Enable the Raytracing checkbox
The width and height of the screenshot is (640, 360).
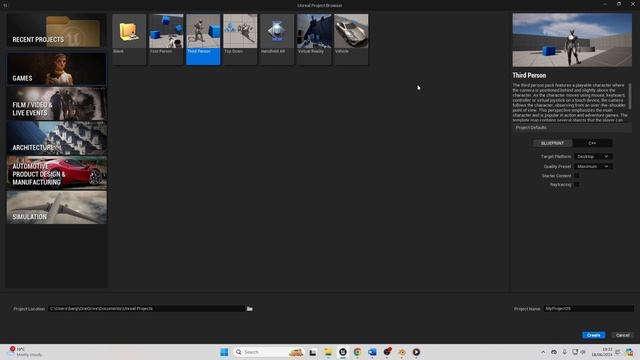click(x=577, y=184)
